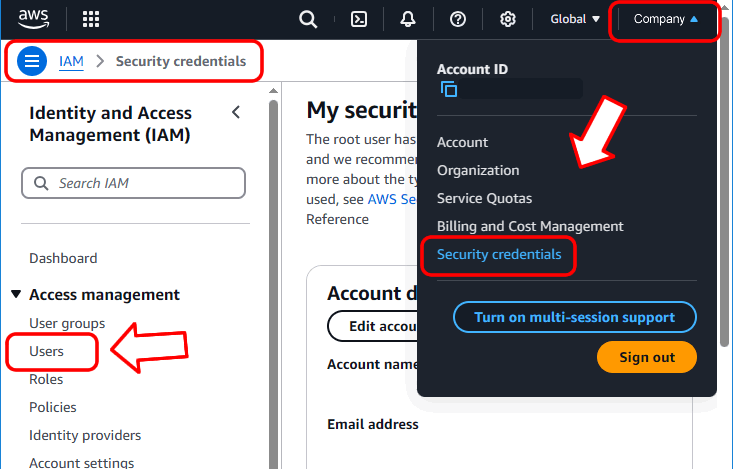733x469 pixels.
Task: Click the Sign out button
Action: coord(647,357)
